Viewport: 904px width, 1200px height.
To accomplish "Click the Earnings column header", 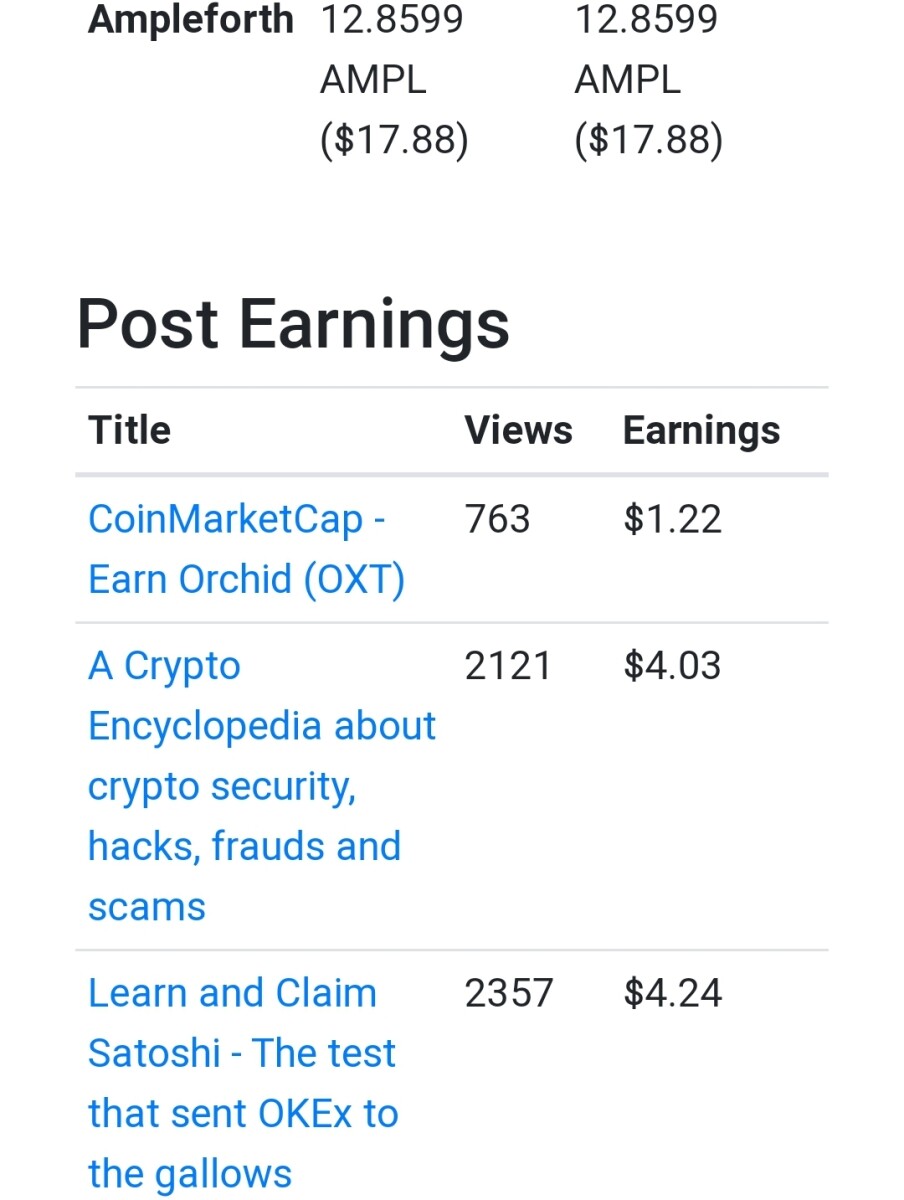I will tap(701, 432).
